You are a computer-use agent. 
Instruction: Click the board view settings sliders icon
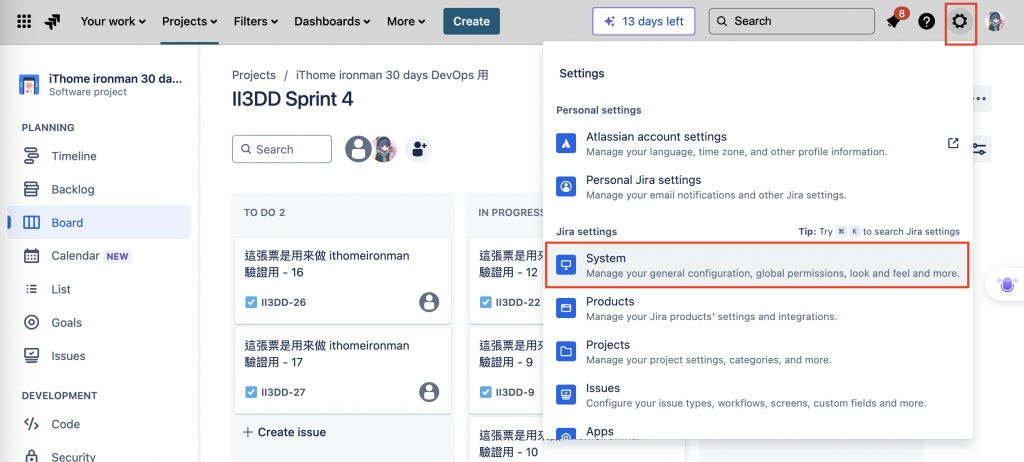980,149
